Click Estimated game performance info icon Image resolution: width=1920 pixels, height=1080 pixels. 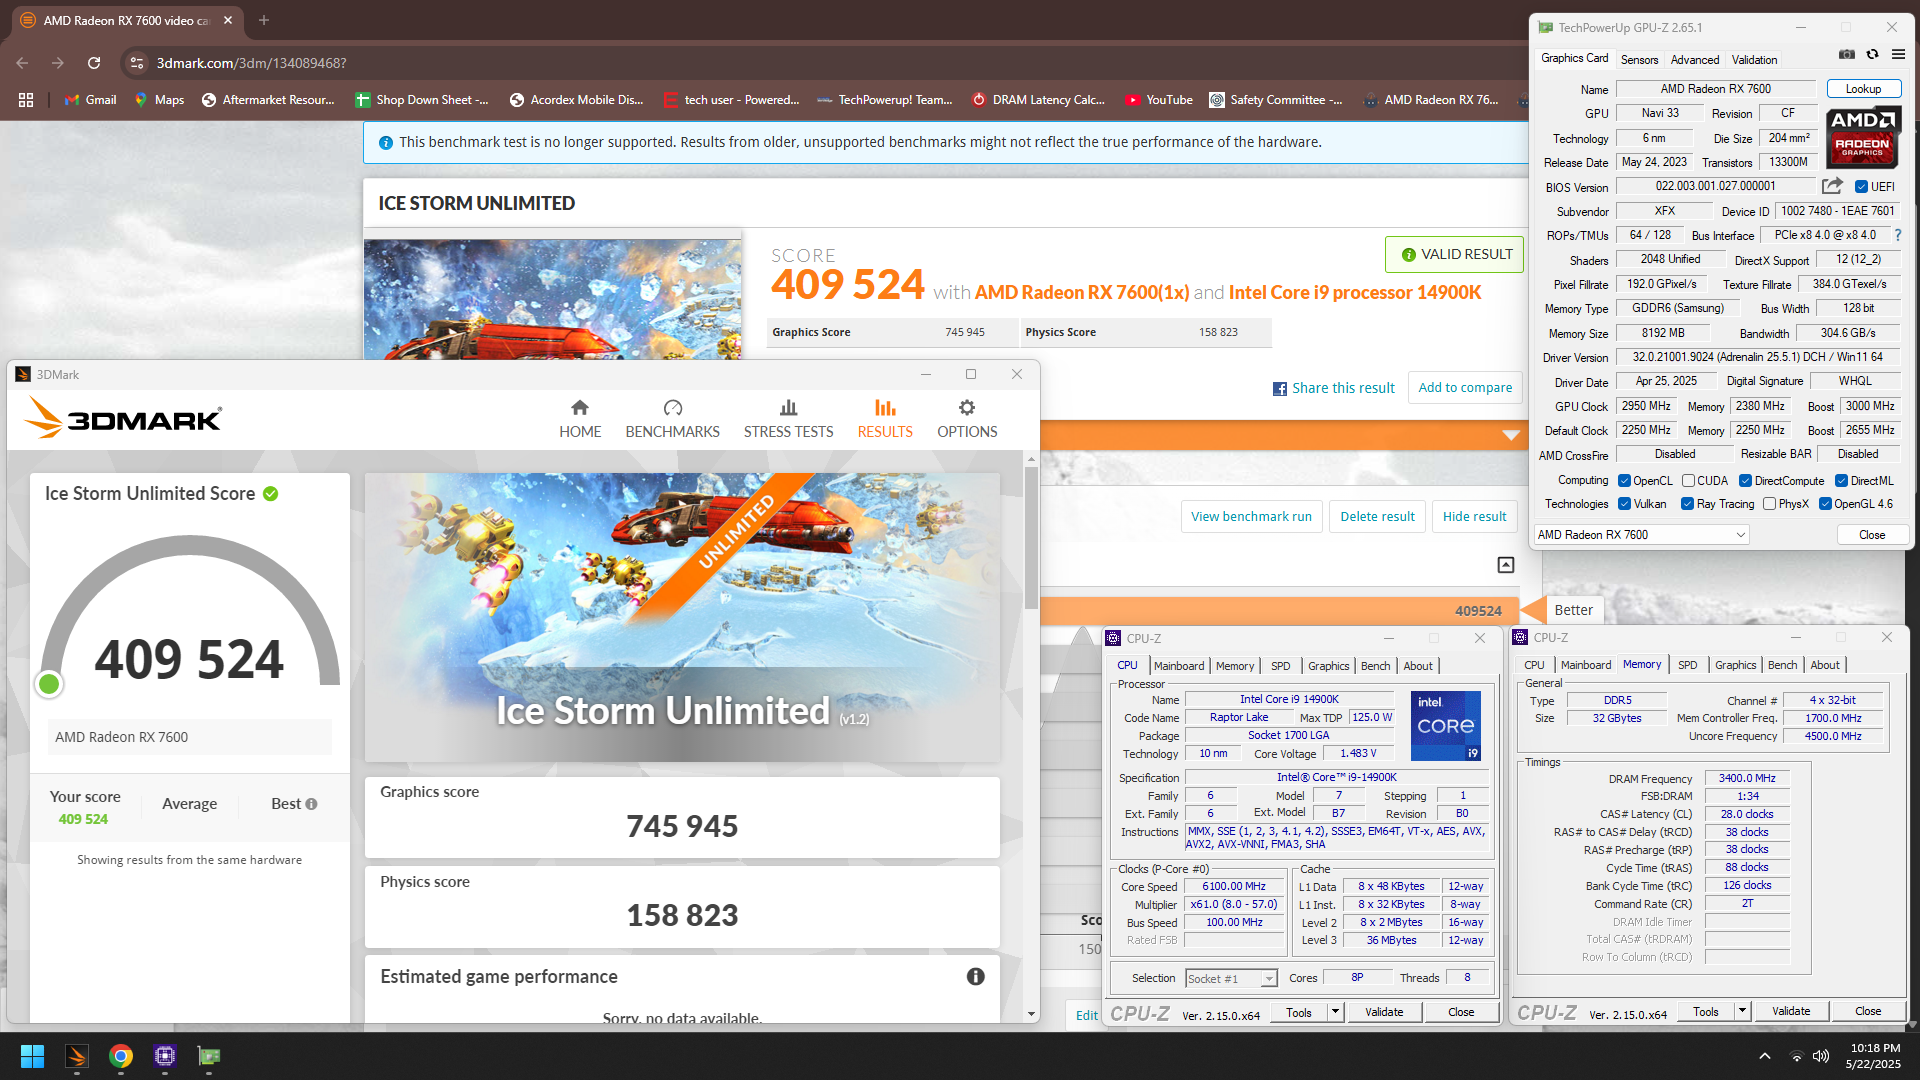point(976,977)
